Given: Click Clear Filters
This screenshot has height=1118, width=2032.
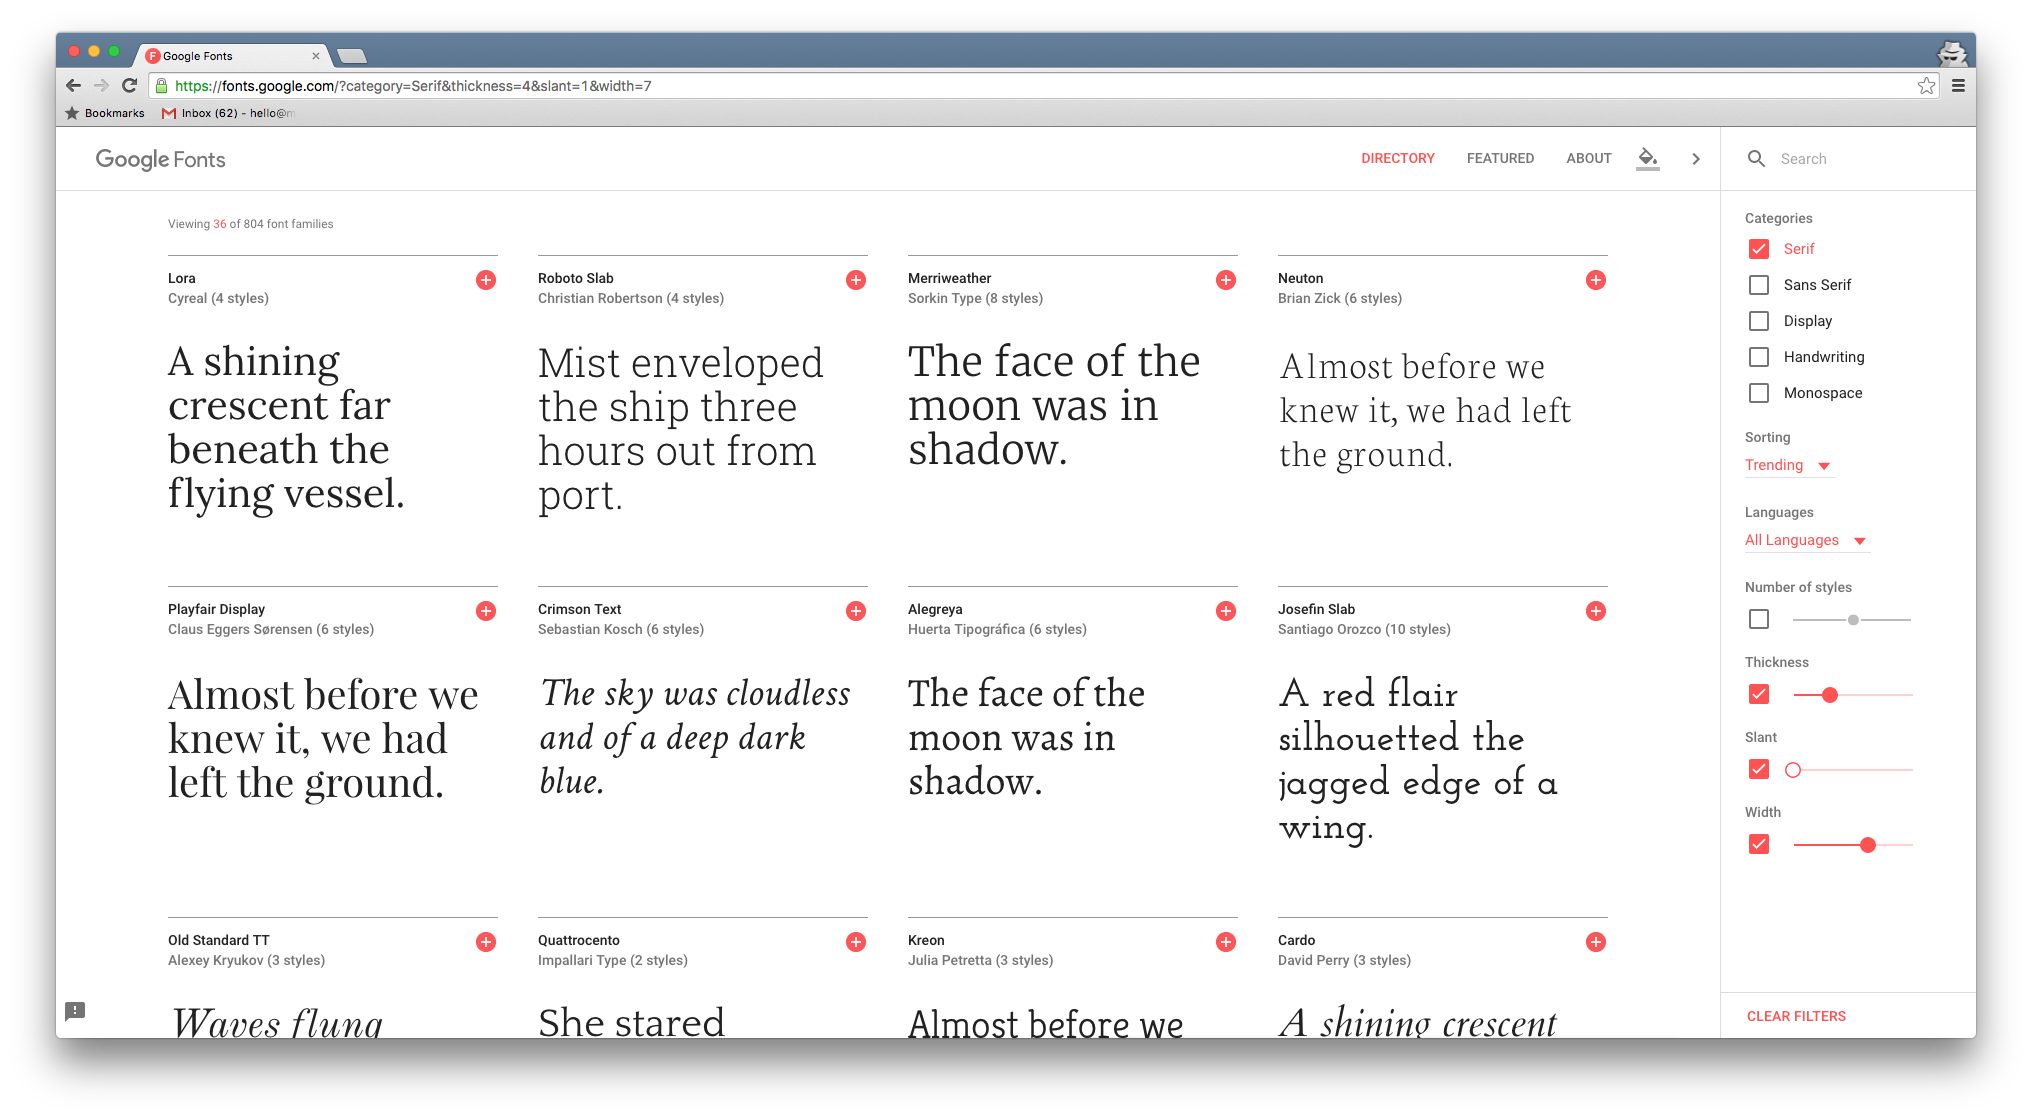Looking at the screenshot, I should click(x=1796, y=1016).
